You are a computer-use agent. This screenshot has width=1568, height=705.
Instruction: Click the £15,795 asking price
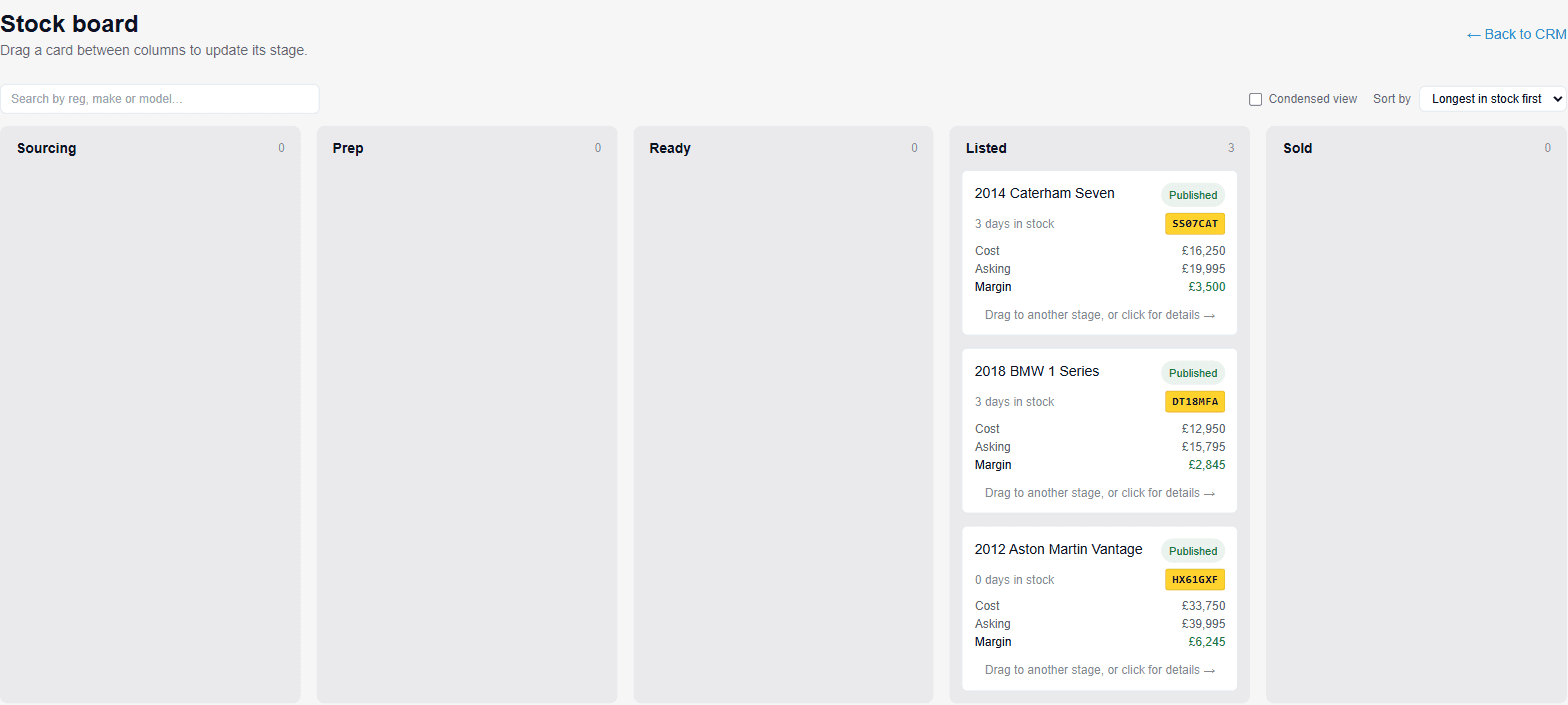coord(1203,447)
